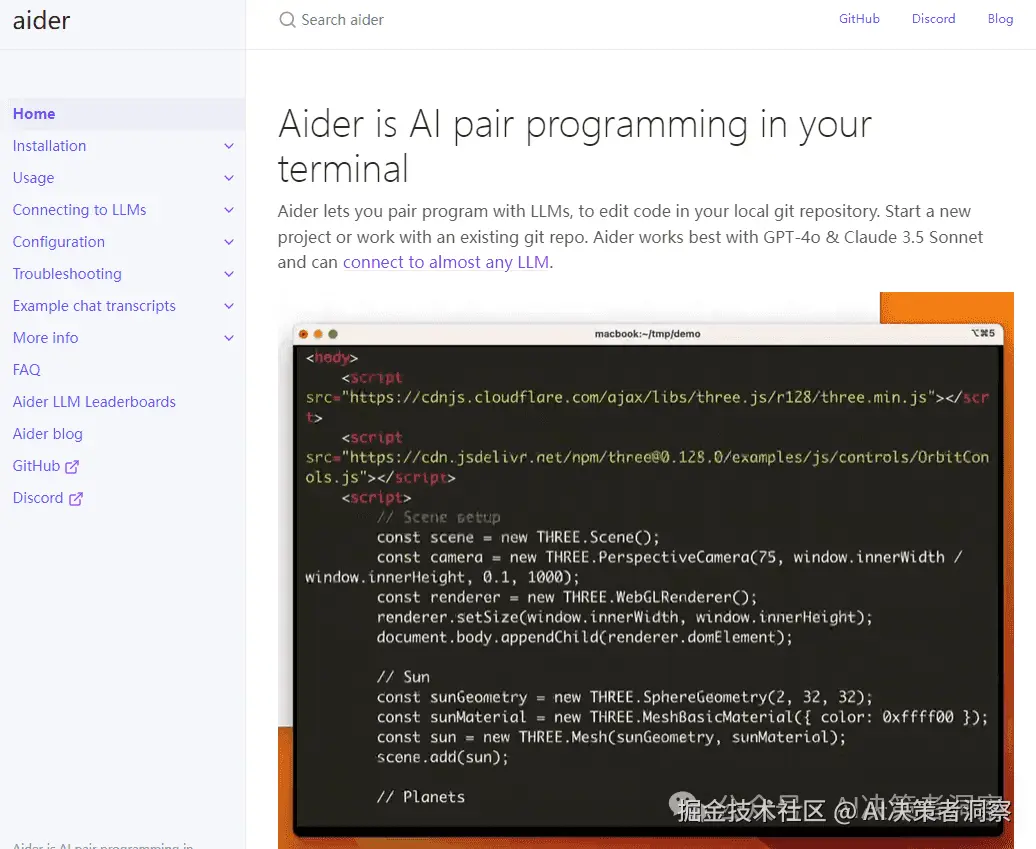The image size is (1036, 849).
Task: Open the GitHub link in sidebar
Action: [36, 466]
